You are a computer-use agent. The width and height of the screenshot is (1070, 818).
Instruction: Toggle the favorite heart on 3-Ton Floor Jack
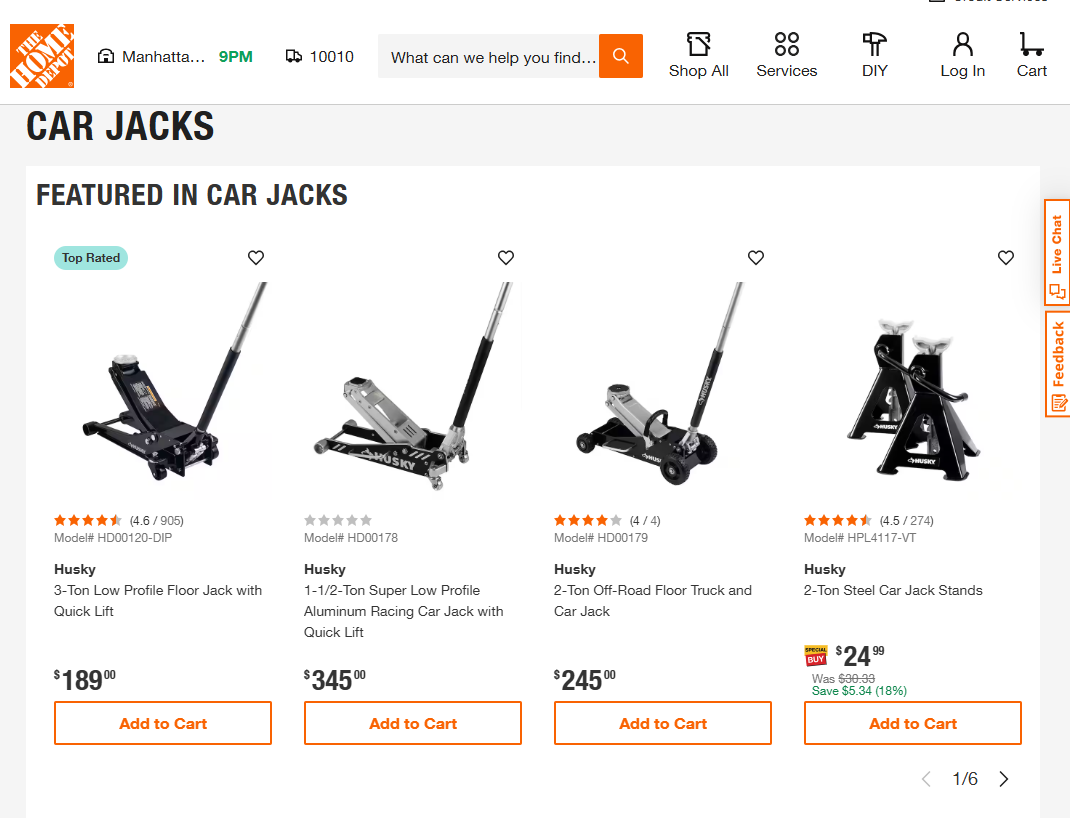pos(255,257)
